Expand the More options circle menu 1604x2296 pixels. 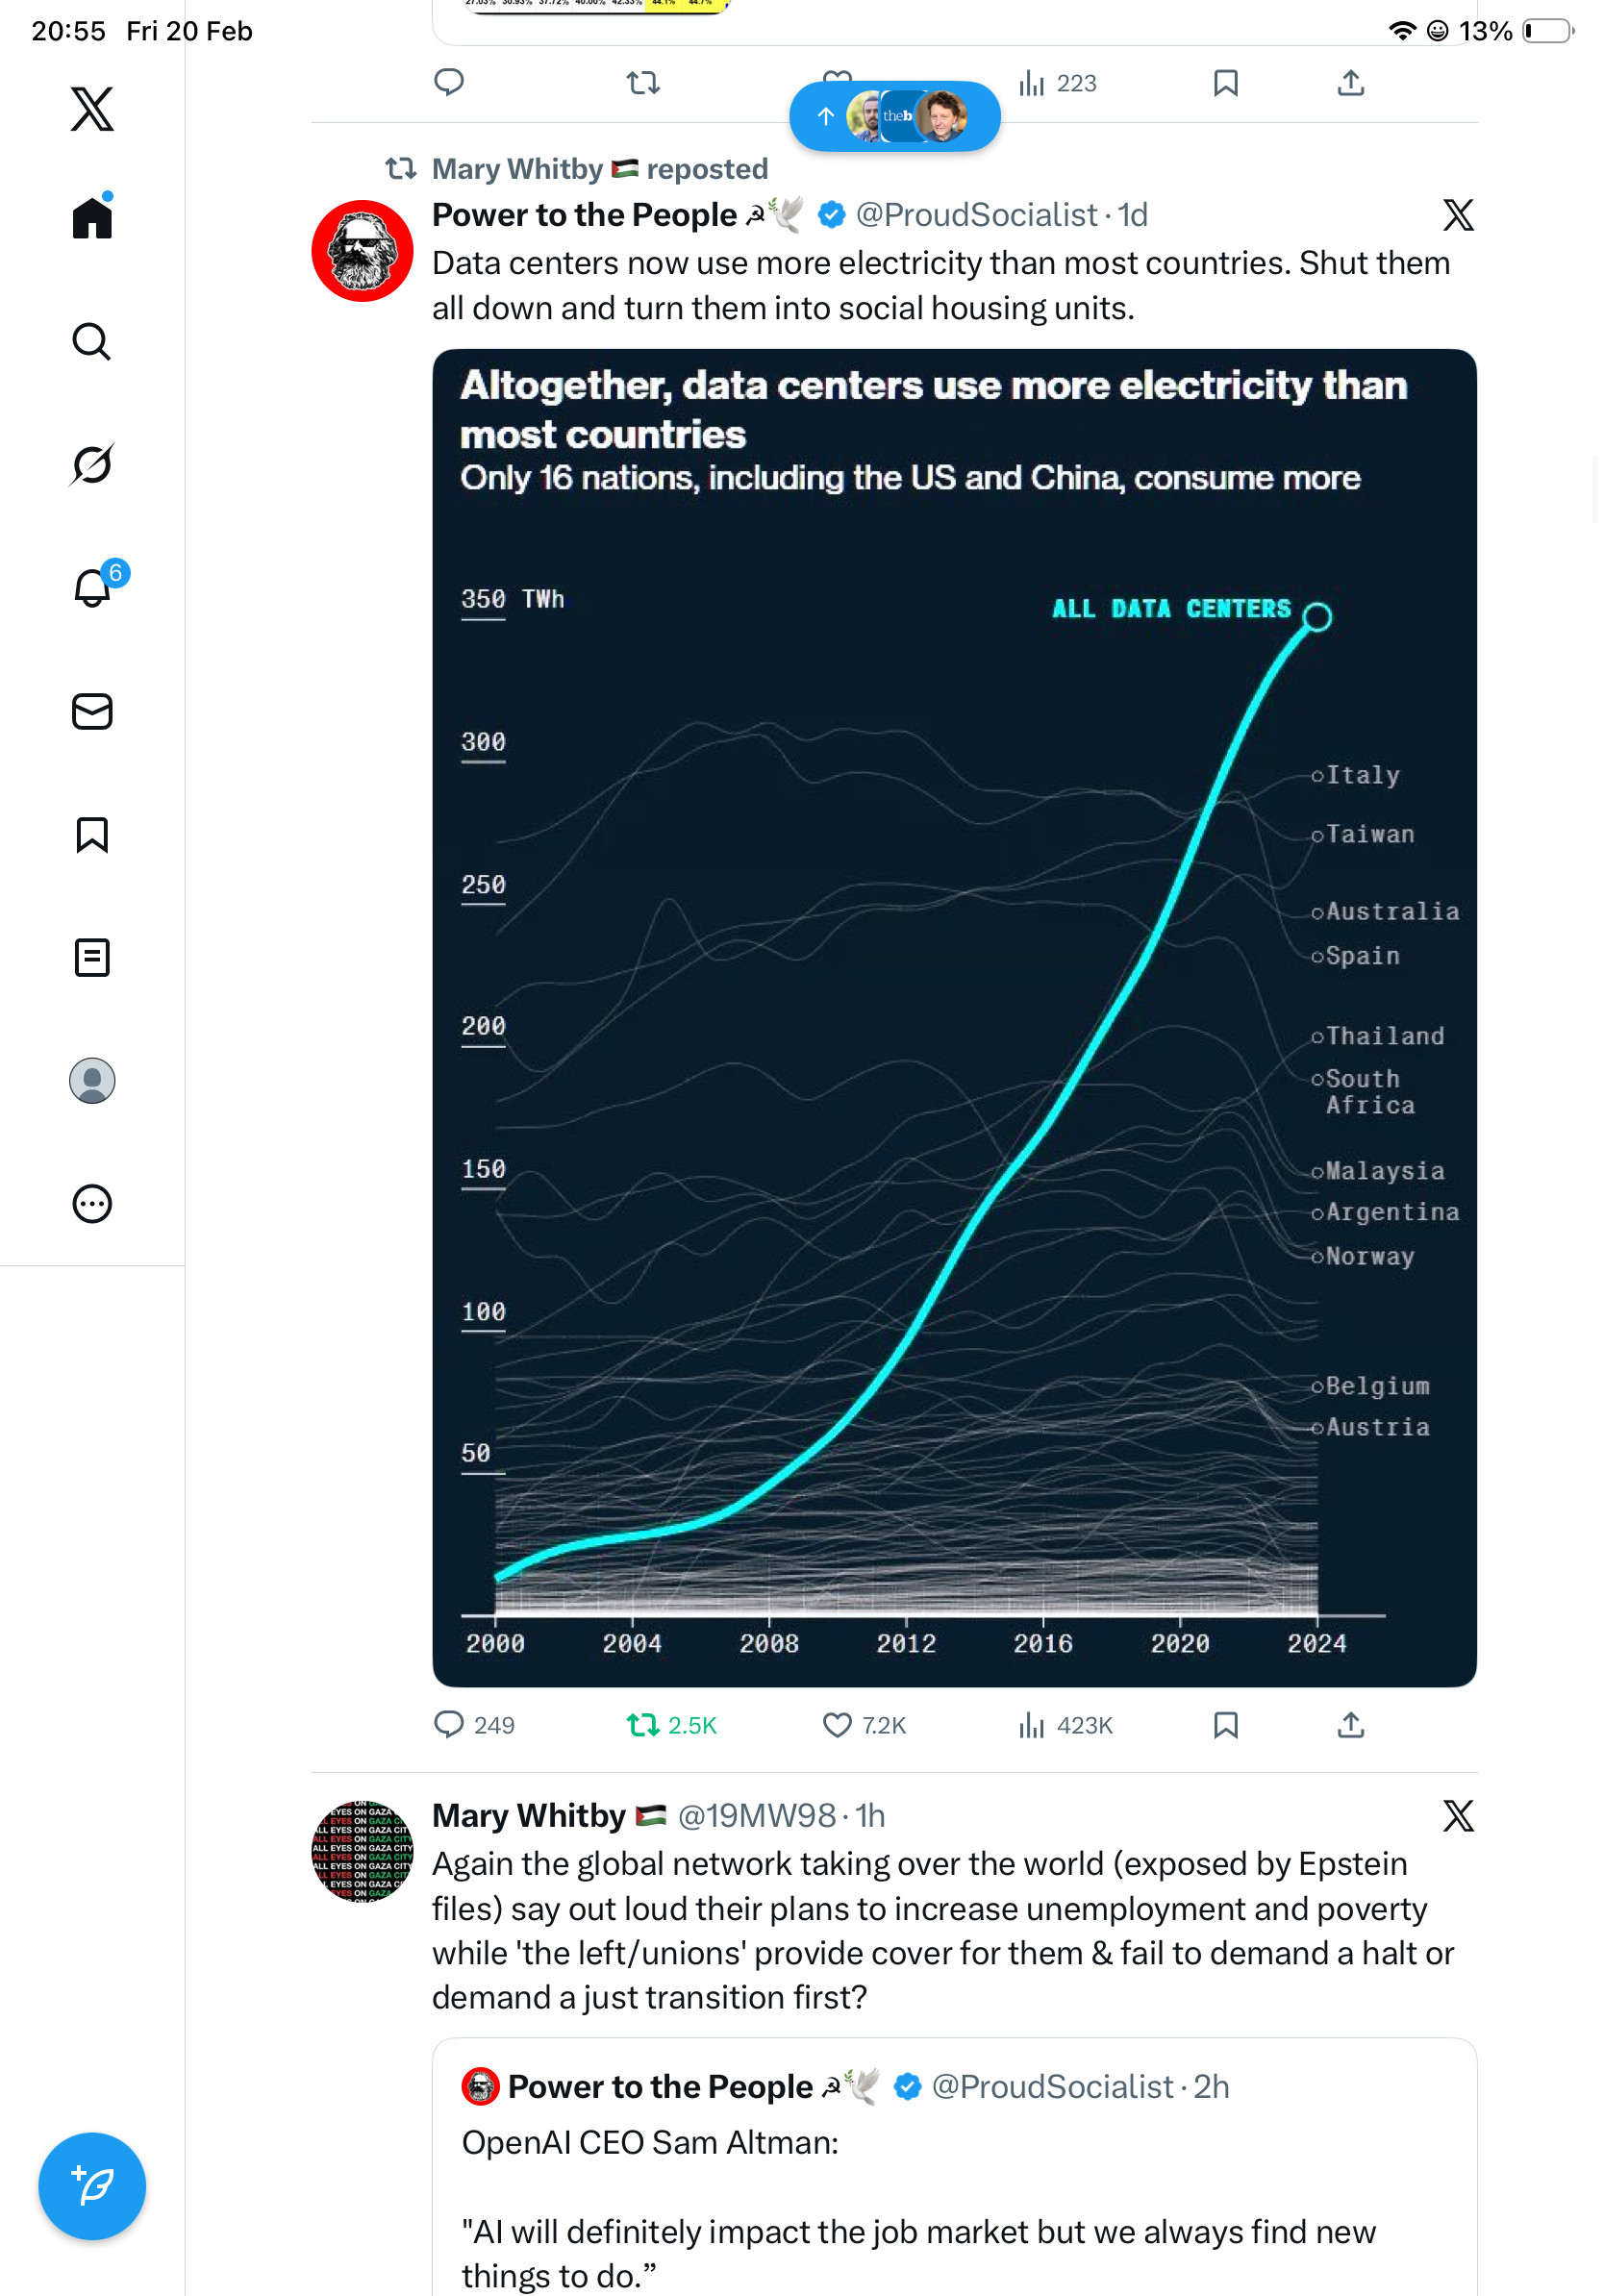tap(92, 1203)
